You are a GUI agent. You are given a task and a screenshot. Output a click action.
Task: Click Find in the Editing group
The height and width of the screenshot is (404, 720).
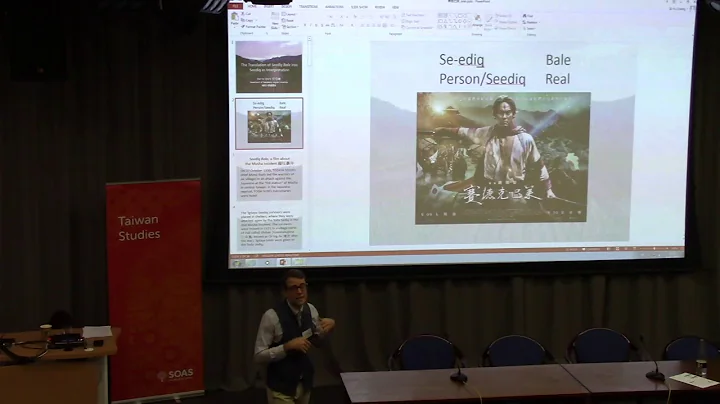coord(528,16)
